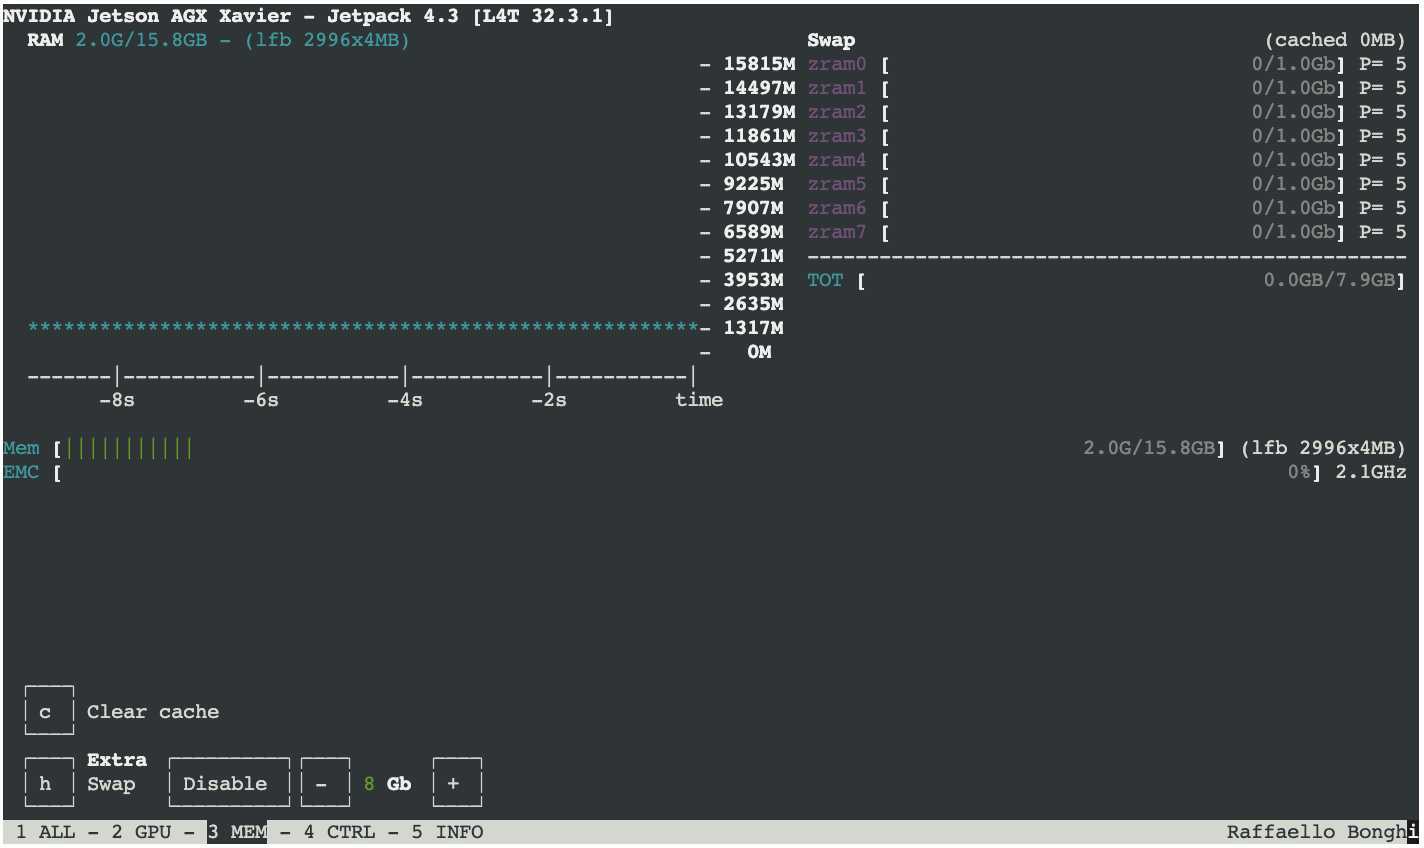Image resolution: width=1424 pixels, height=848 pixels.
Task: Click the 0M axis label
Action: [x=759, y=352]
